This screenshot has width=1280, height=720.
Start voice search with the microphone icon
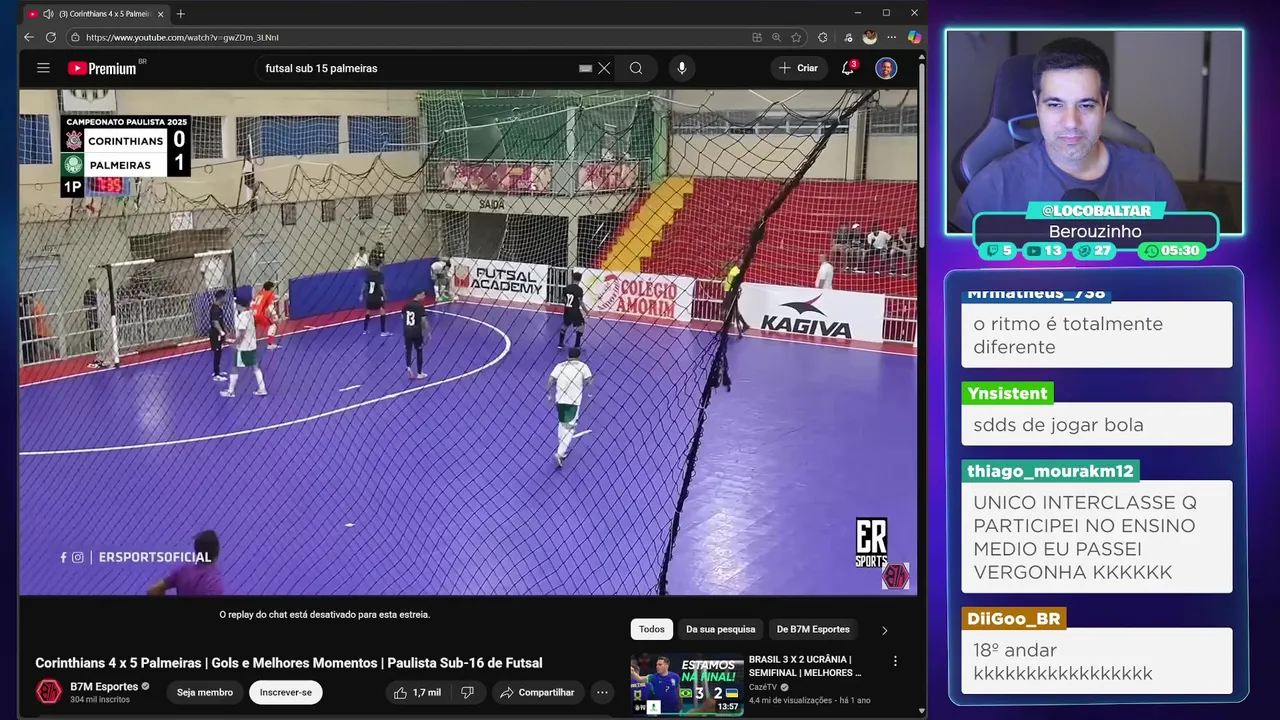click(682, 68)
